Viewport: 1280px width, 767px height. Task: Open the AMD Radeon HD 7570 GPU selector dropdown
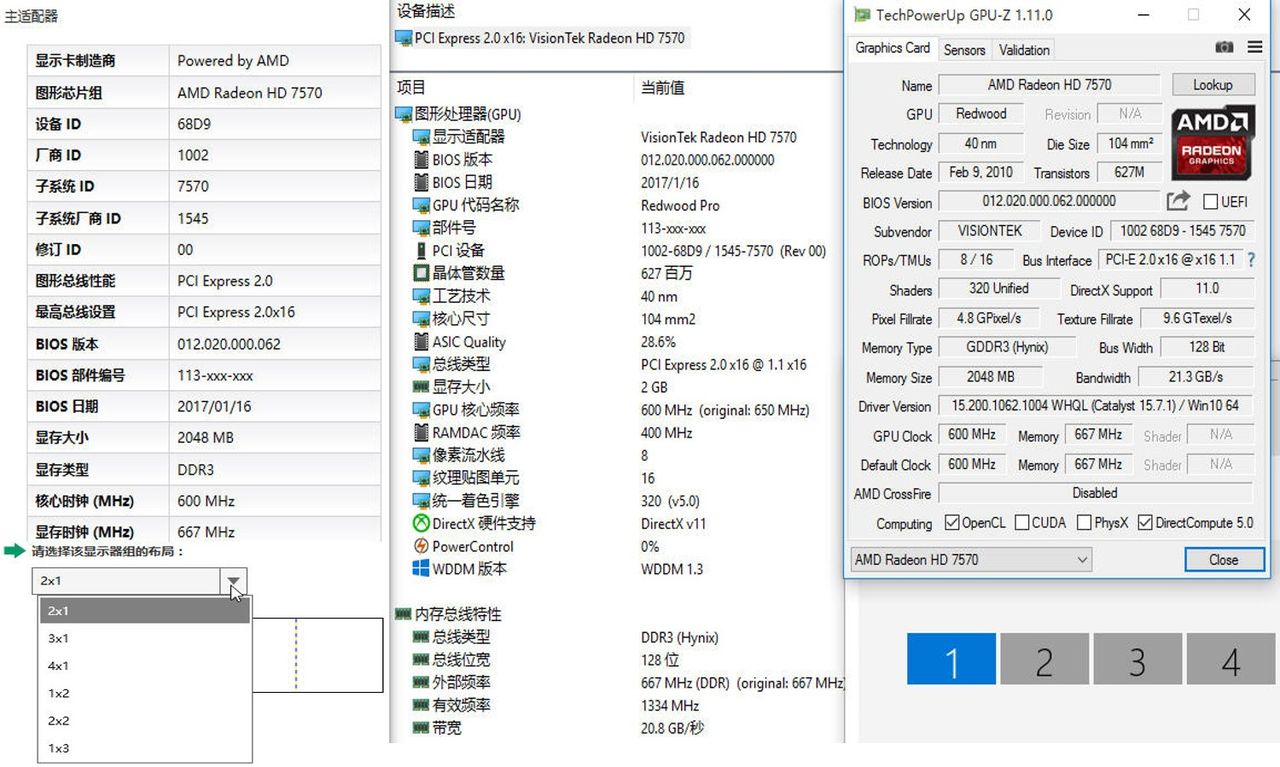point(970,560)
